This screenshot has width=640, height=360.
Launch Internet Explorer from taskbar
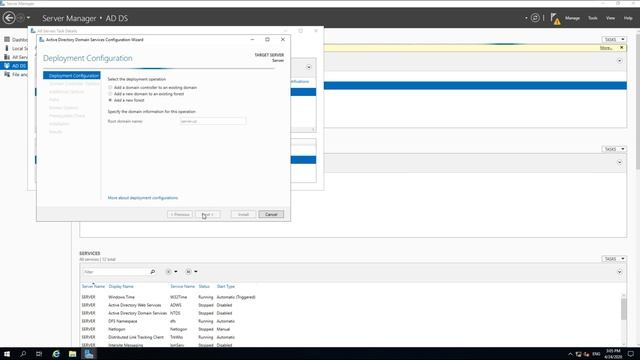pos(56,354)
